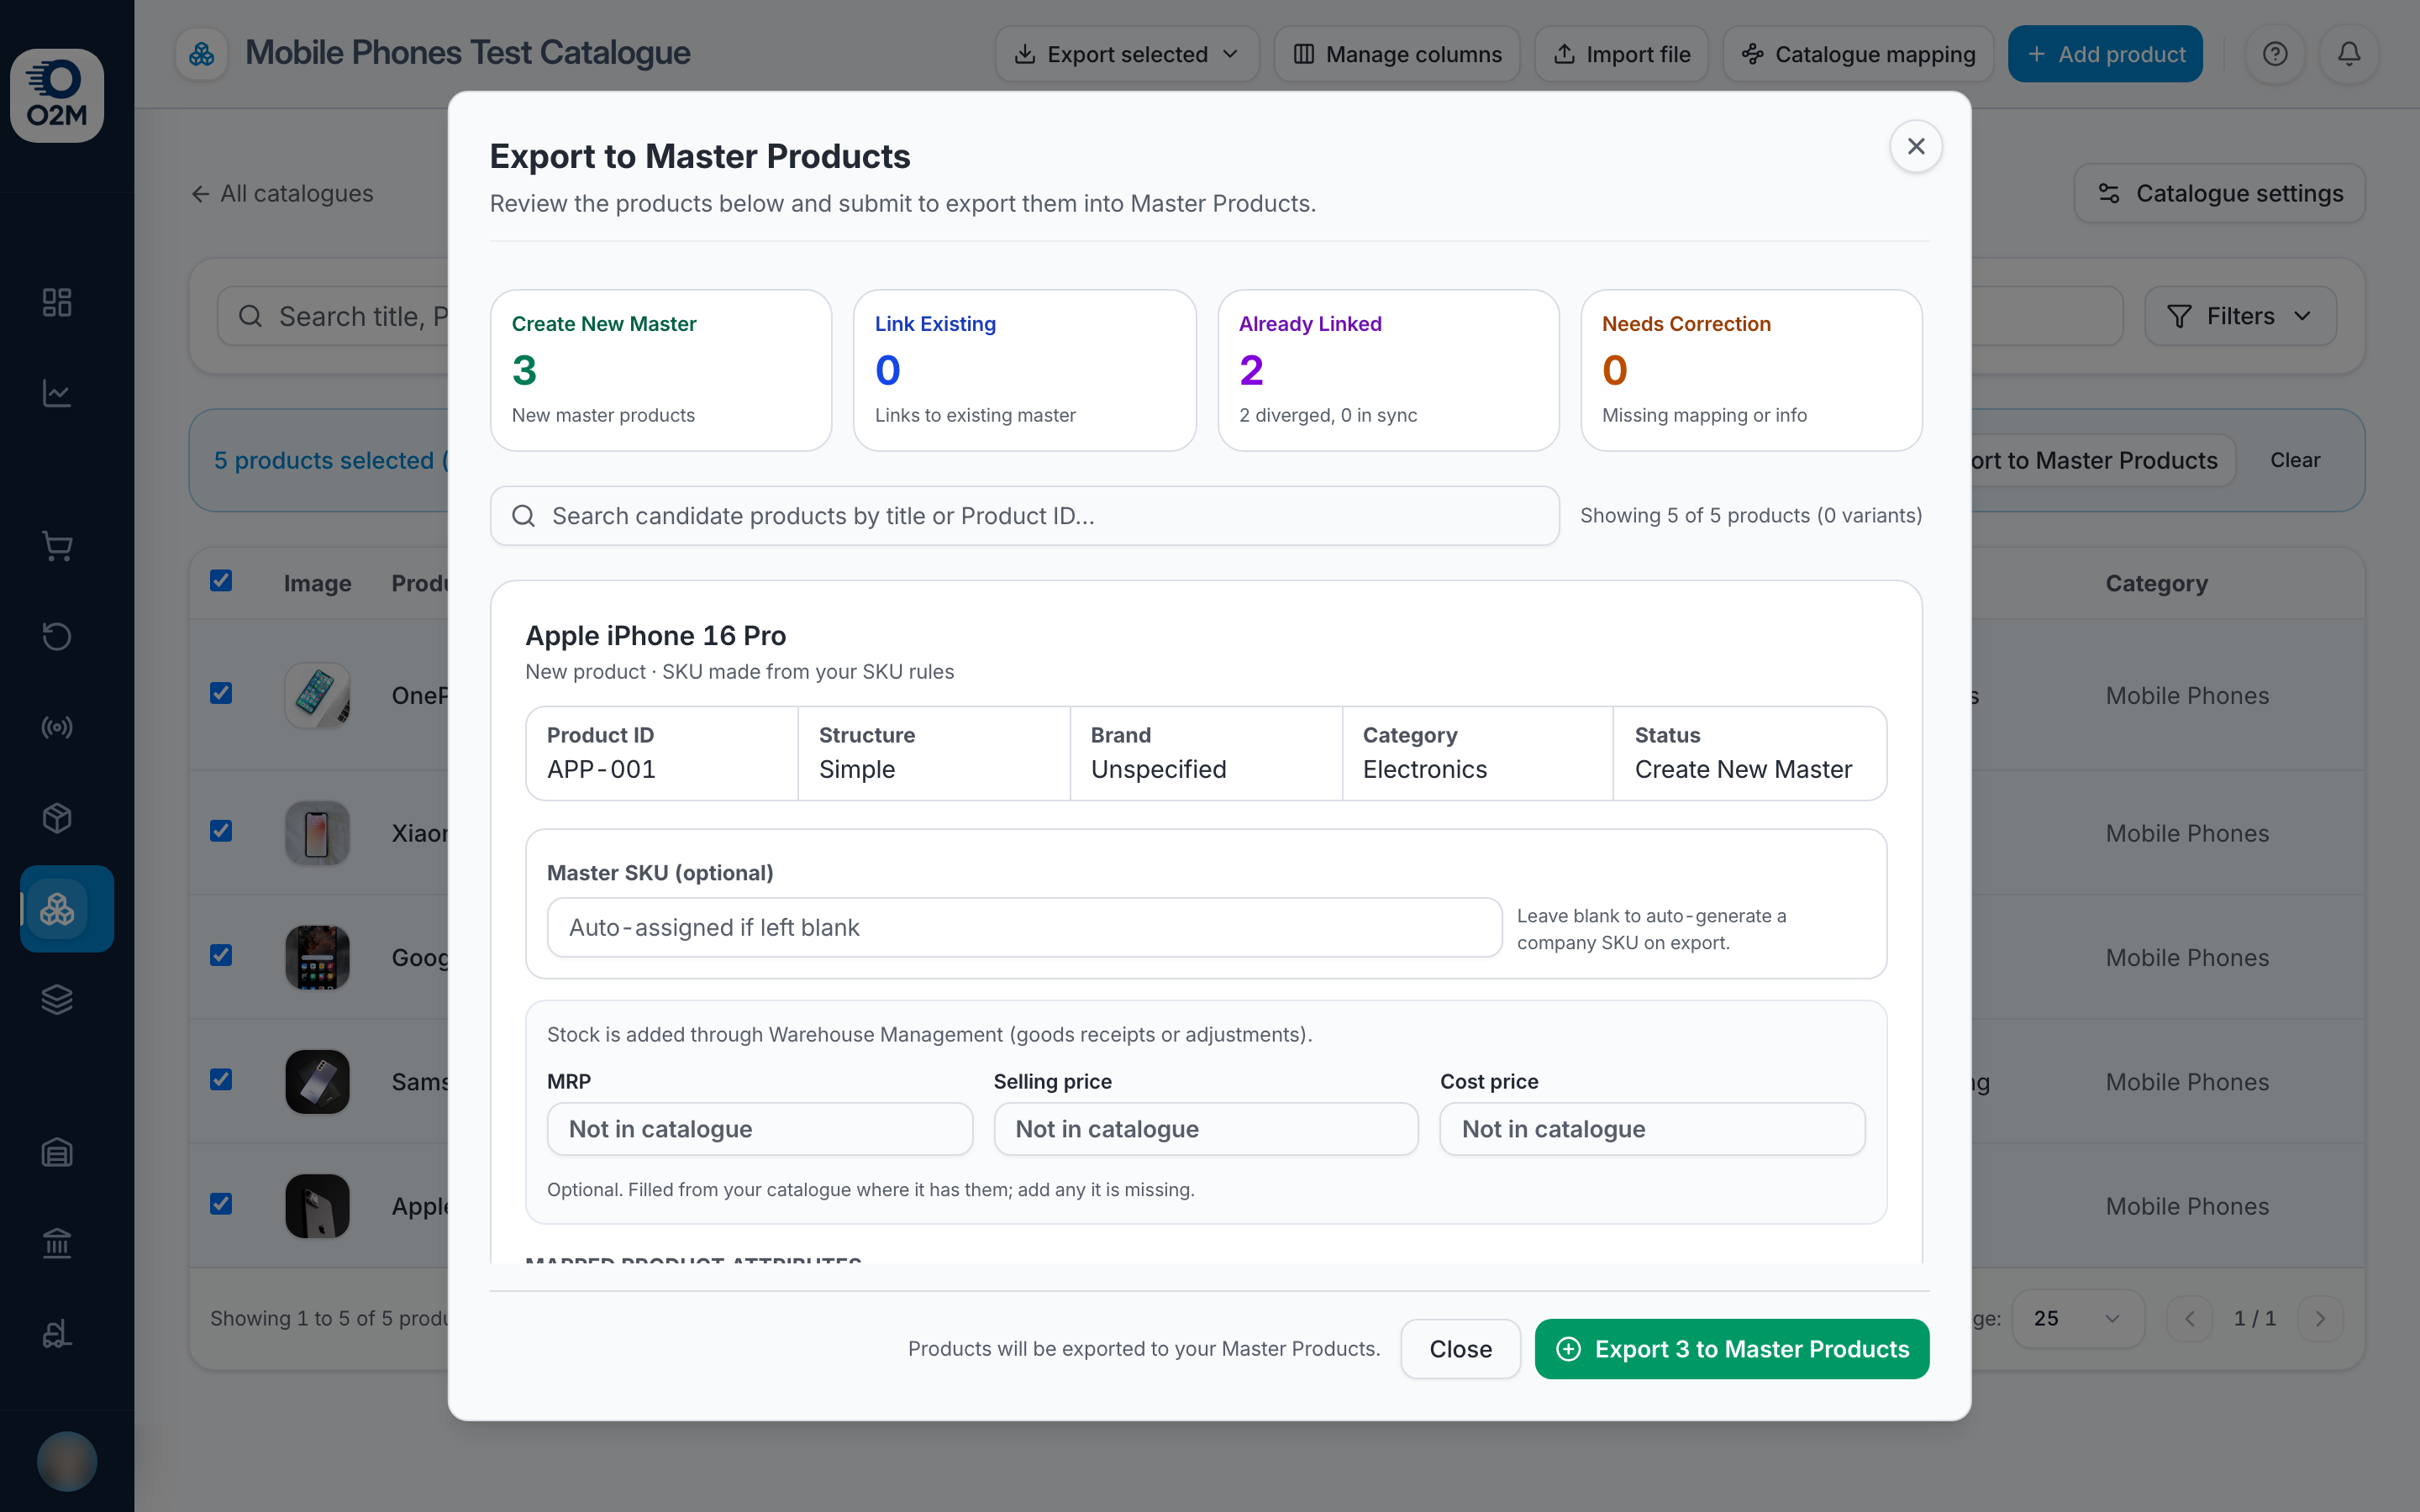The image size is (2420, 1512).
Task: Click the catalogue icon beside page title
Action: [202, 54]
